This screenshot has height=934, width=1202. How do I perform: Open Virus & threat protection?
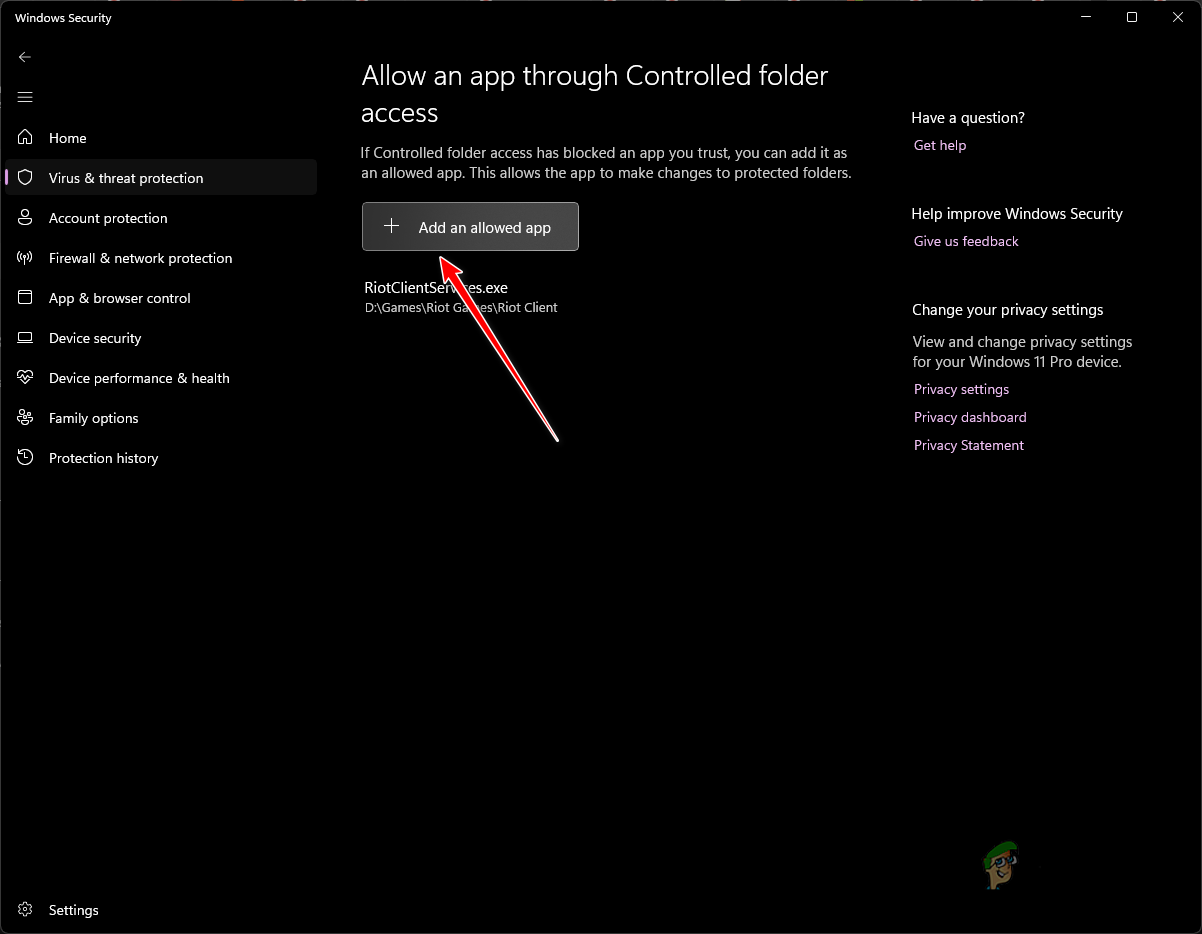pos(126,177)
